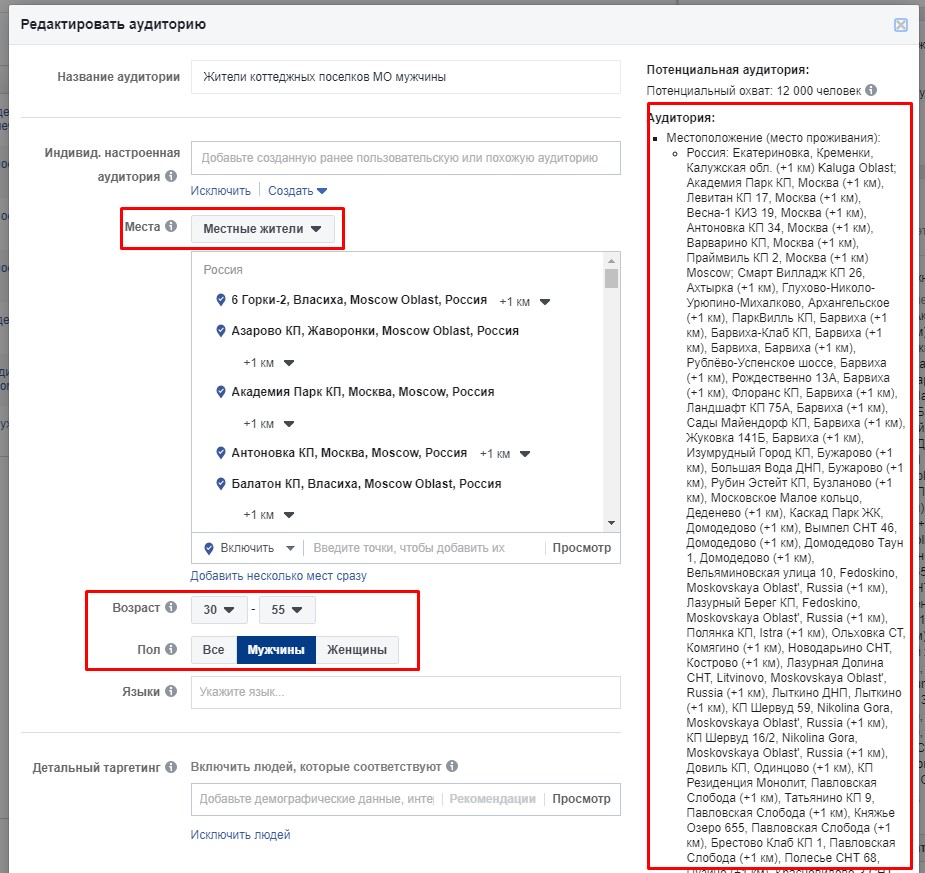Click the pin icon for Академия Парк КП
Viewport: 925px width, 873px height.
[221, 392]
